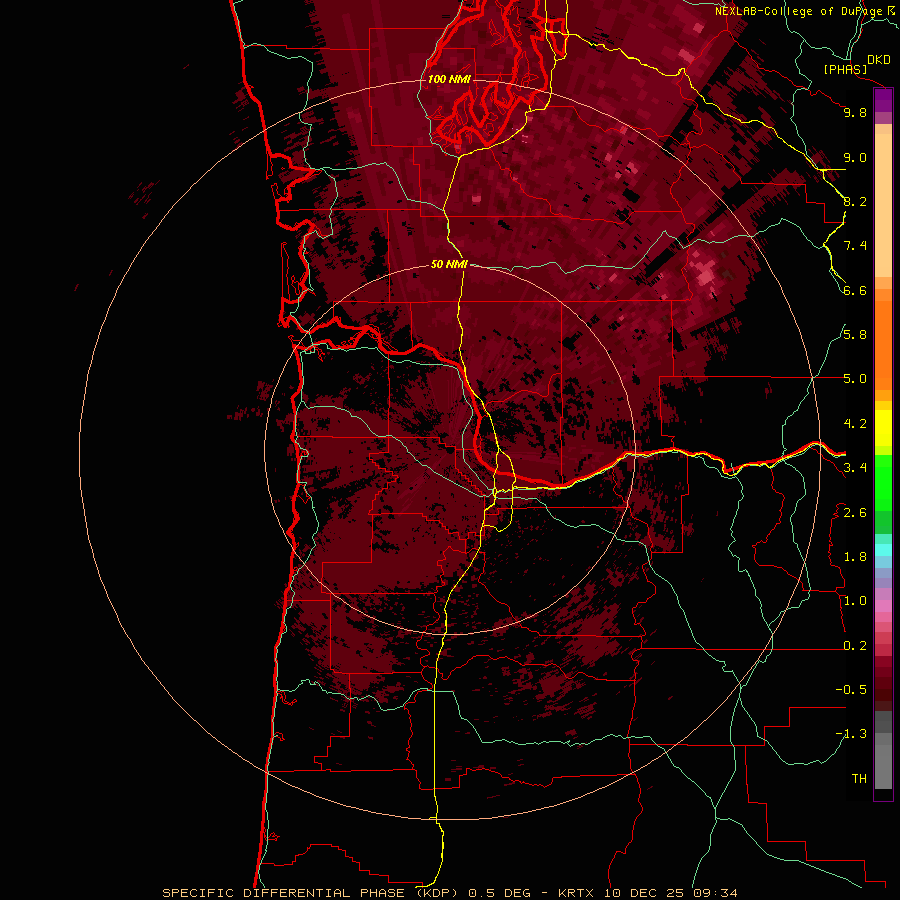900x900 pixels.
Task: Click the 8.2 legend value
Action: point(855,201)
